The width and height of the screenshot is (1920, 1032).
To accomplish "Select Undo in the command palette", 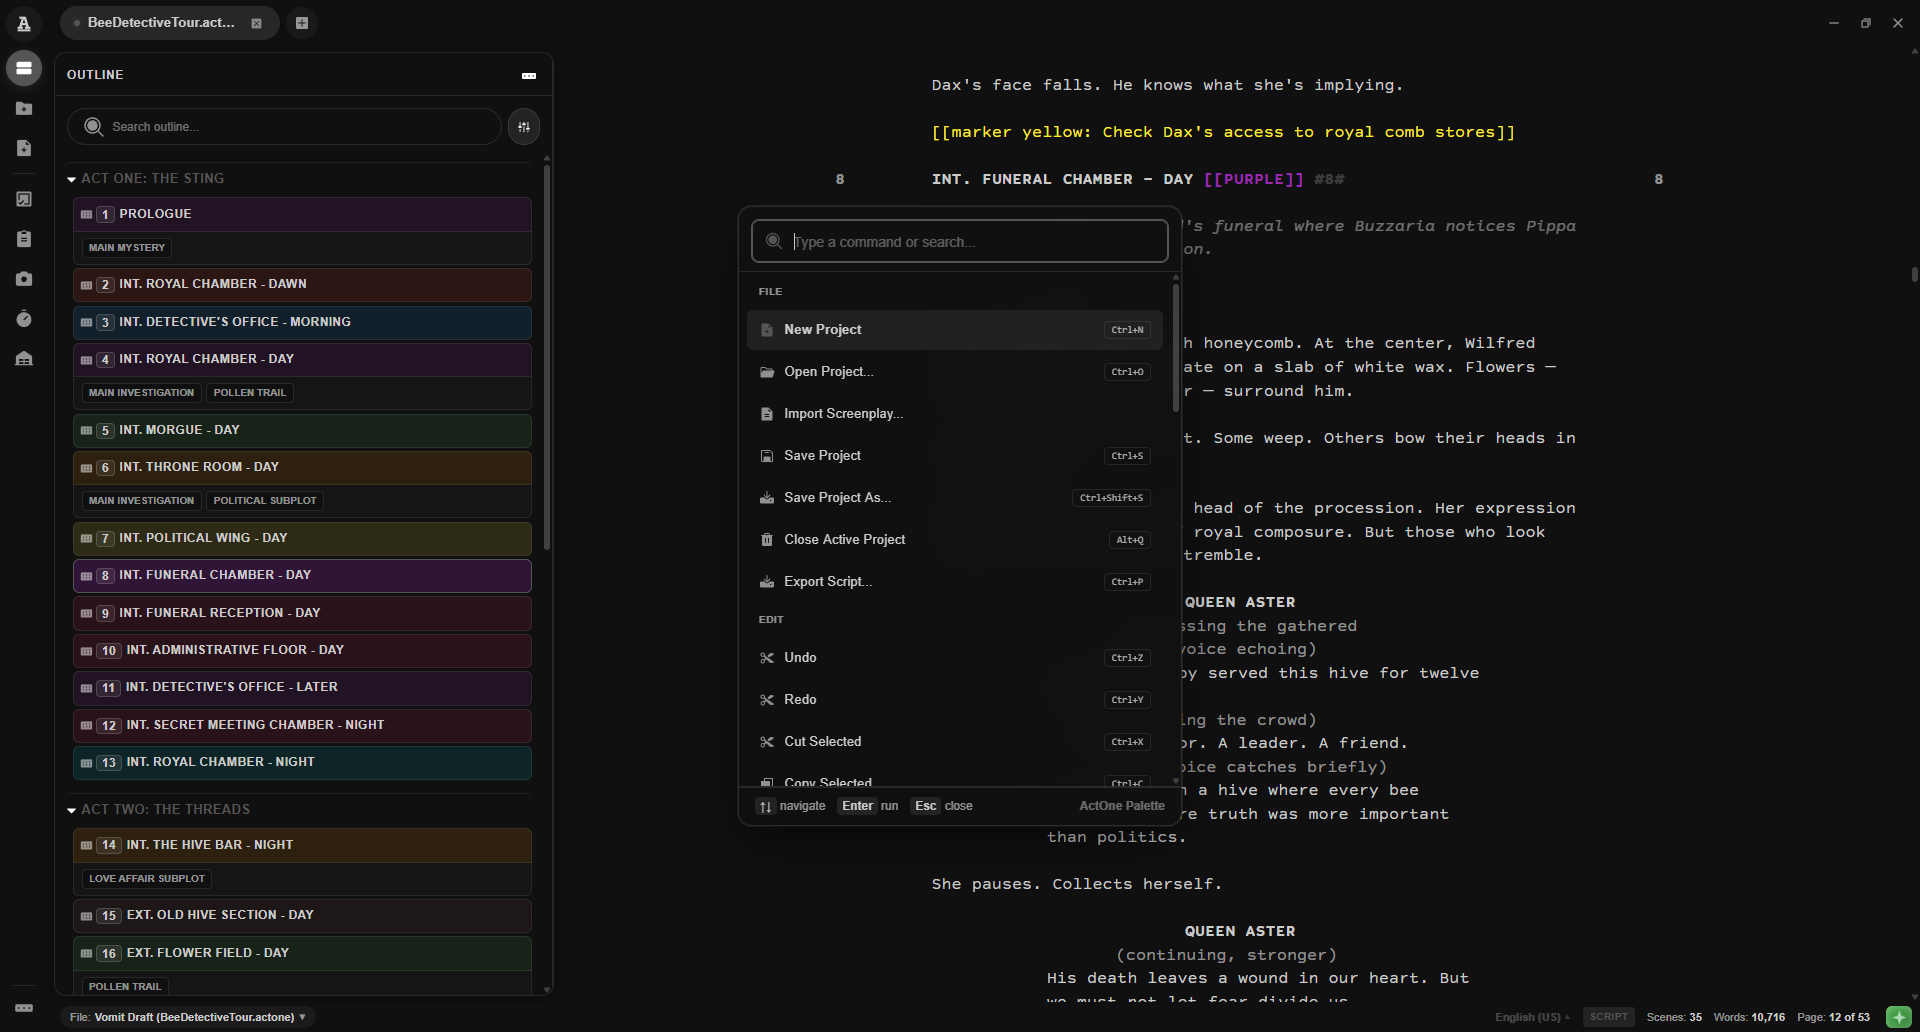I will click(955, 658).
